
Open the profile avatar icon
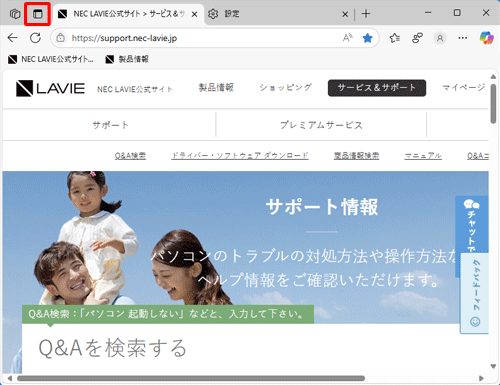coord(440,38)
